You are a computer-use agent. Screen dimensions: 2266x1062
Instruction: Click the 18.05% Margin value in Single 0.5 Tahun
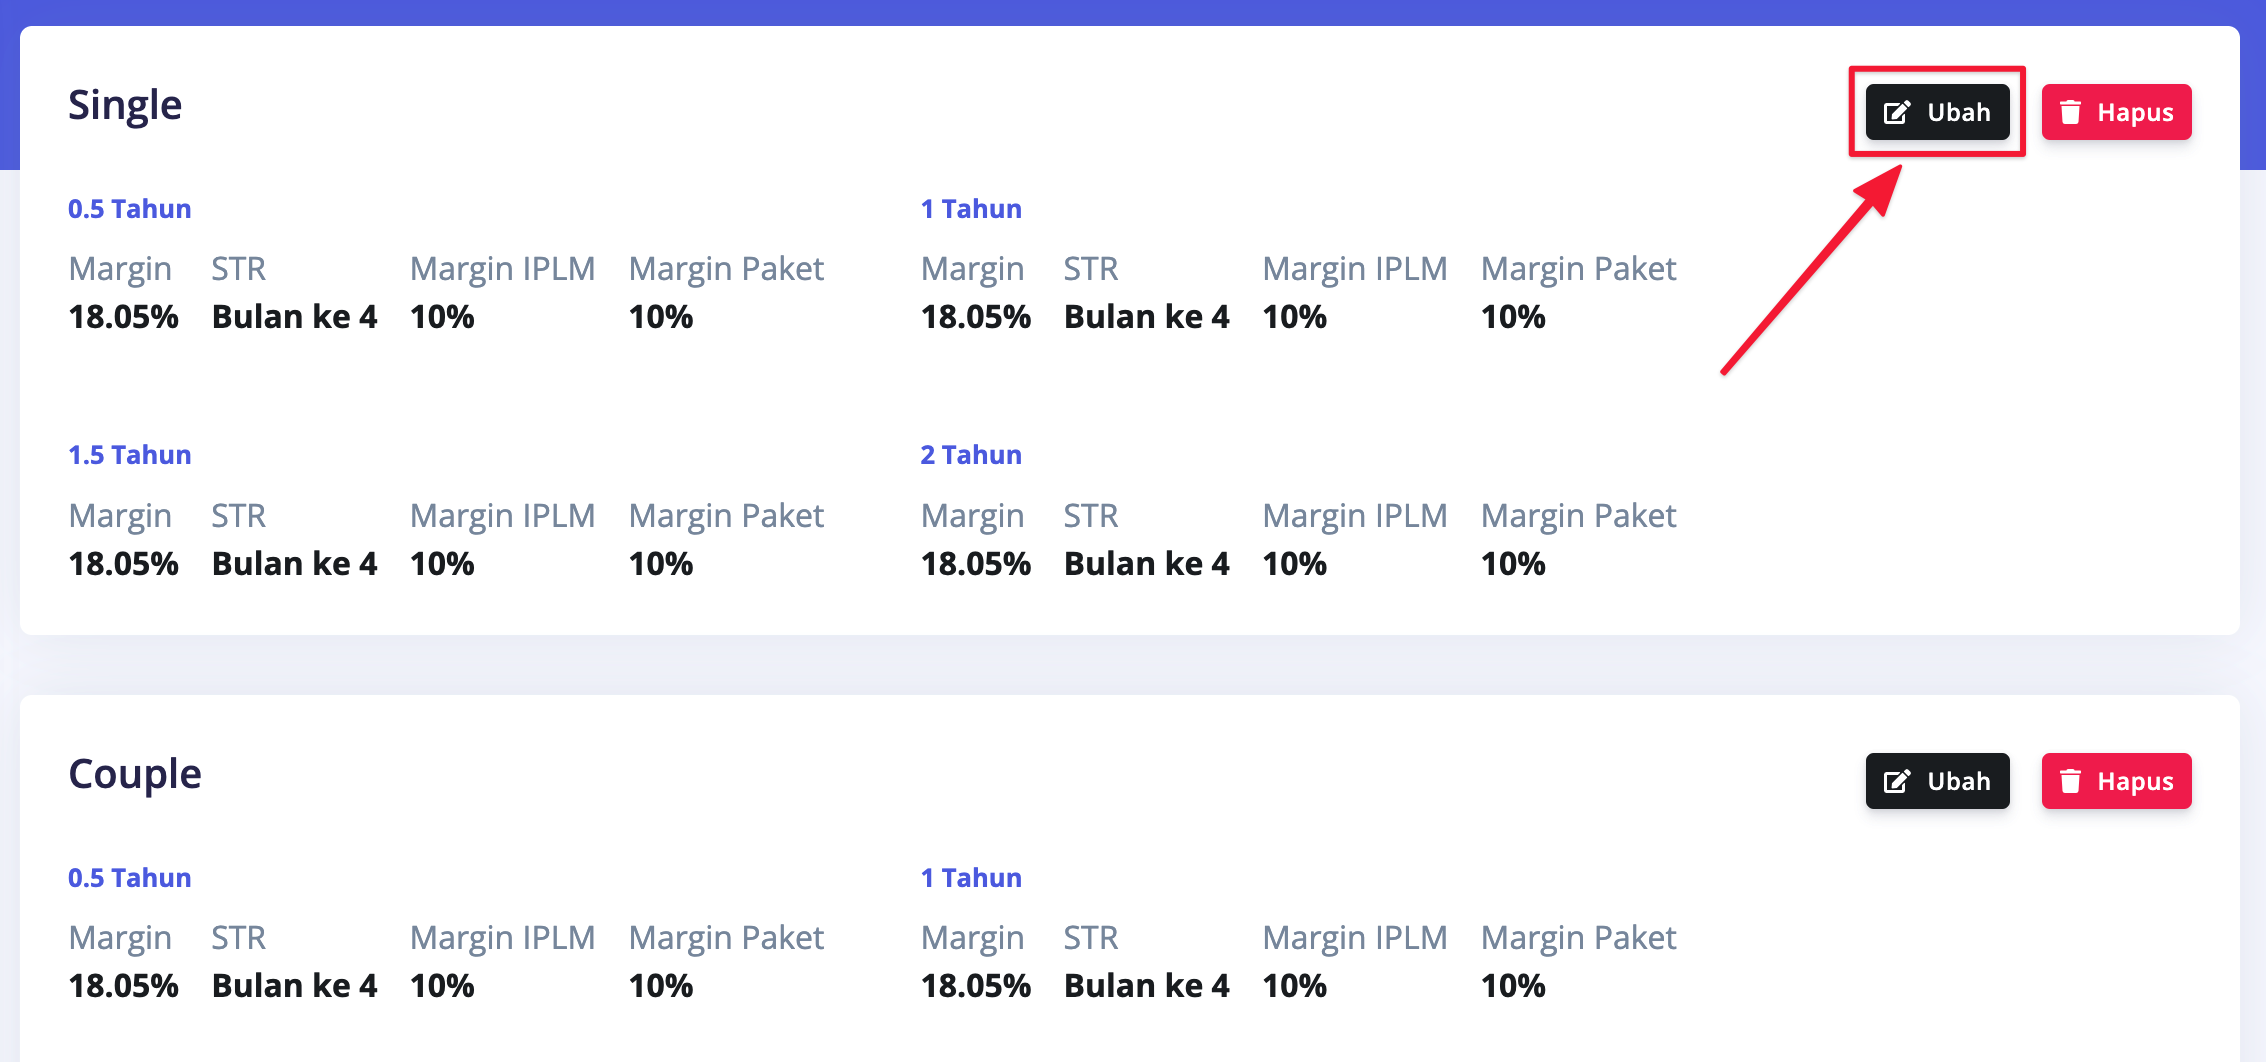(123, 317)
